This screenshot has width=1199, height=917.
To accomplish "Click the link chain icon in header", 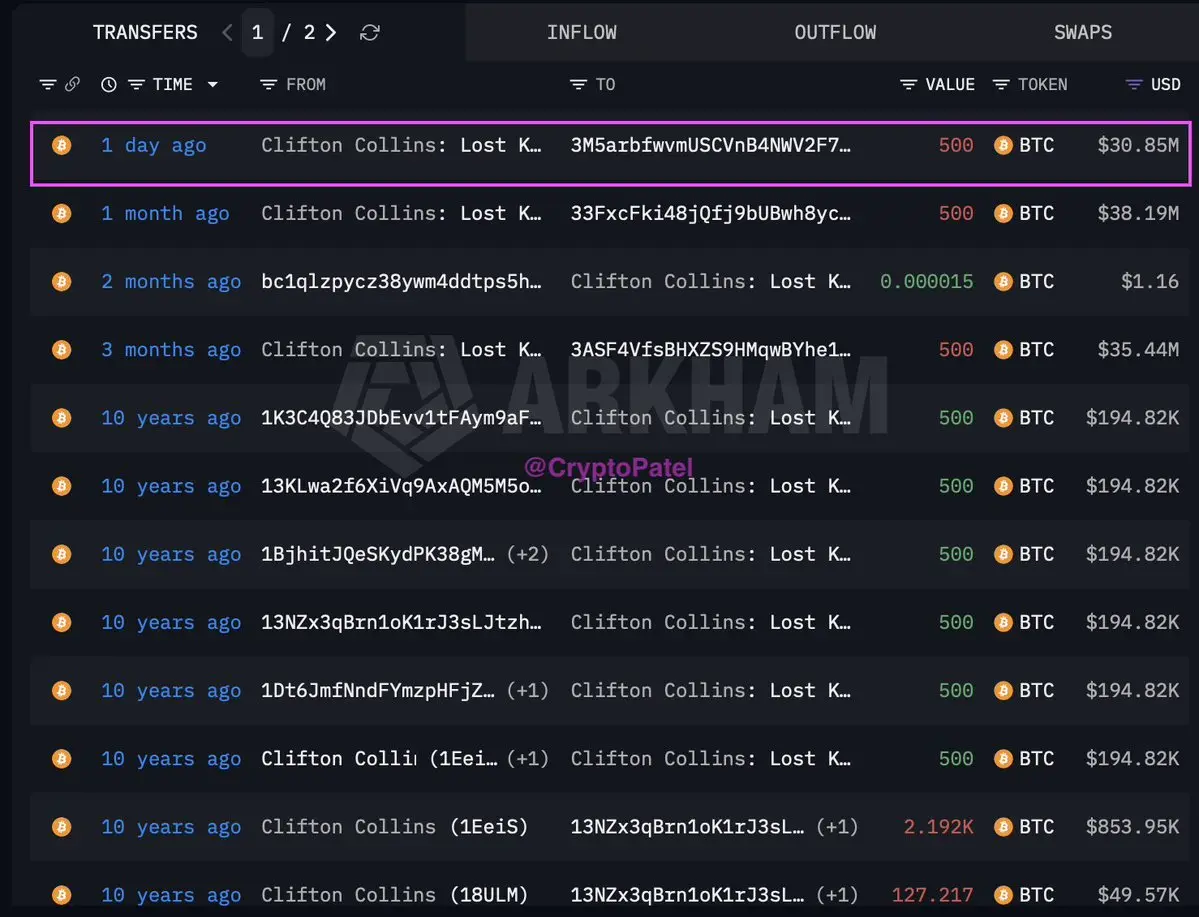I will 72,84.
